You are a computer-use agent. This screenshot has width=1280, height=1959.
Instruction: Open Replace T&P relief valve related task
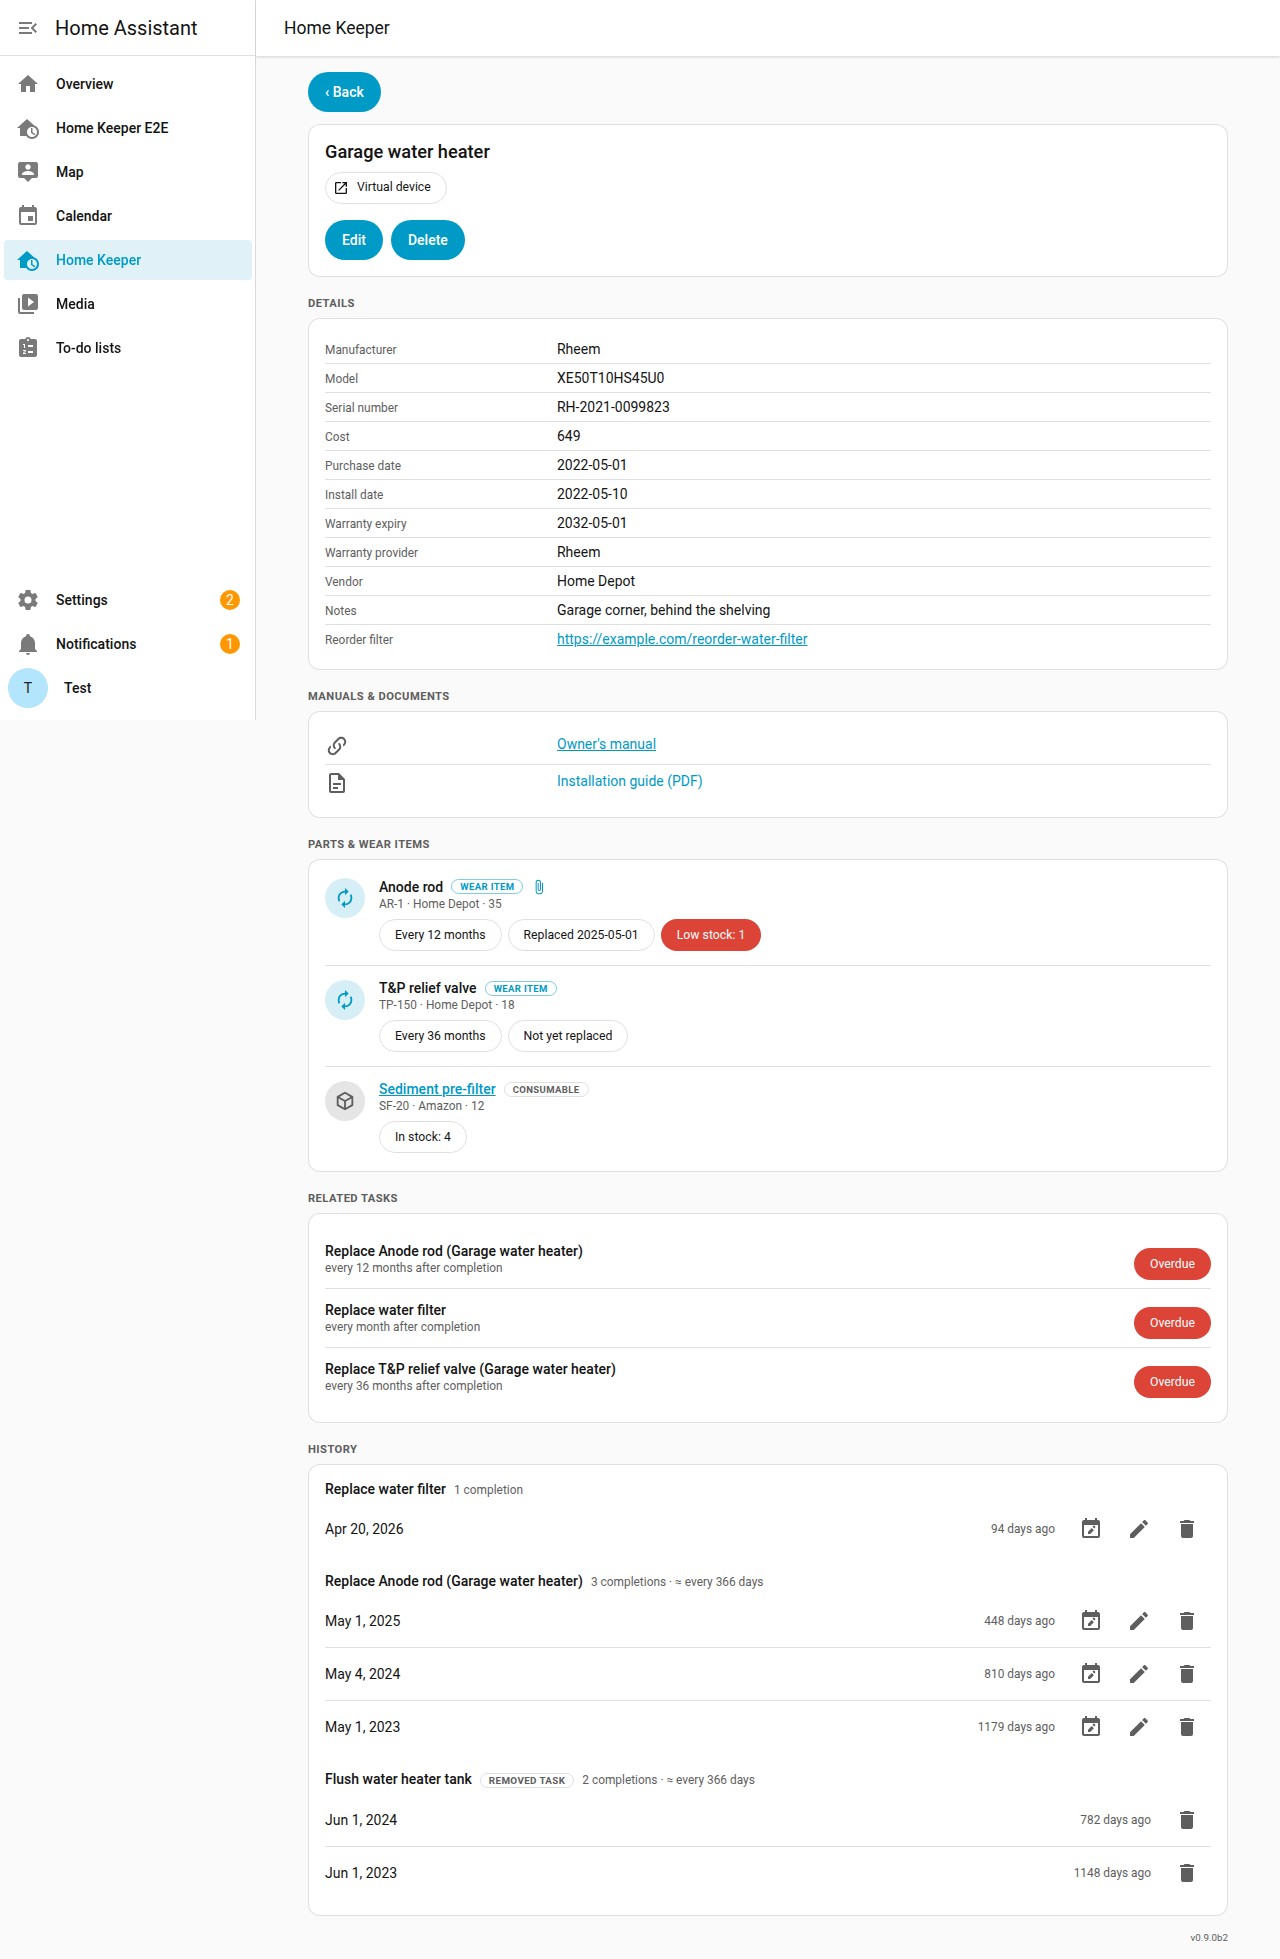[768, 1377]
